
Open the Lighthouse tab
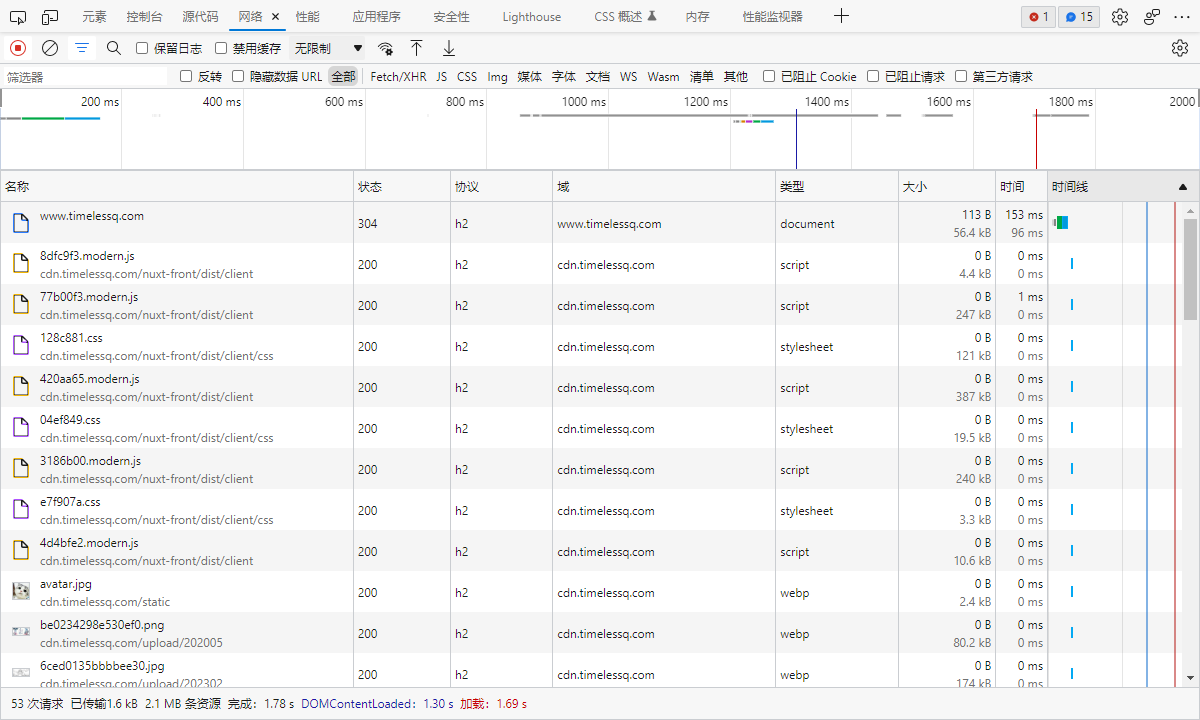[x=532, y=17]
